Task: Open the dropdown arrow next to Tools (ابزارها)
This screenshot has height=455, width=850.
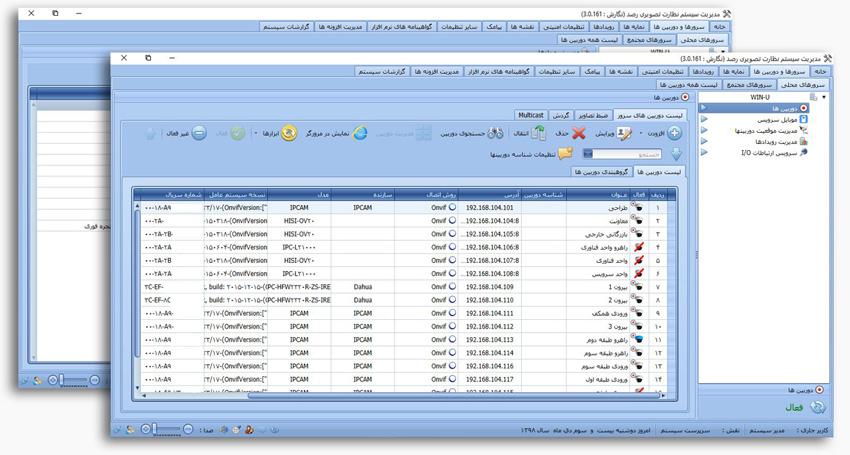Action: tap(255, 133)
